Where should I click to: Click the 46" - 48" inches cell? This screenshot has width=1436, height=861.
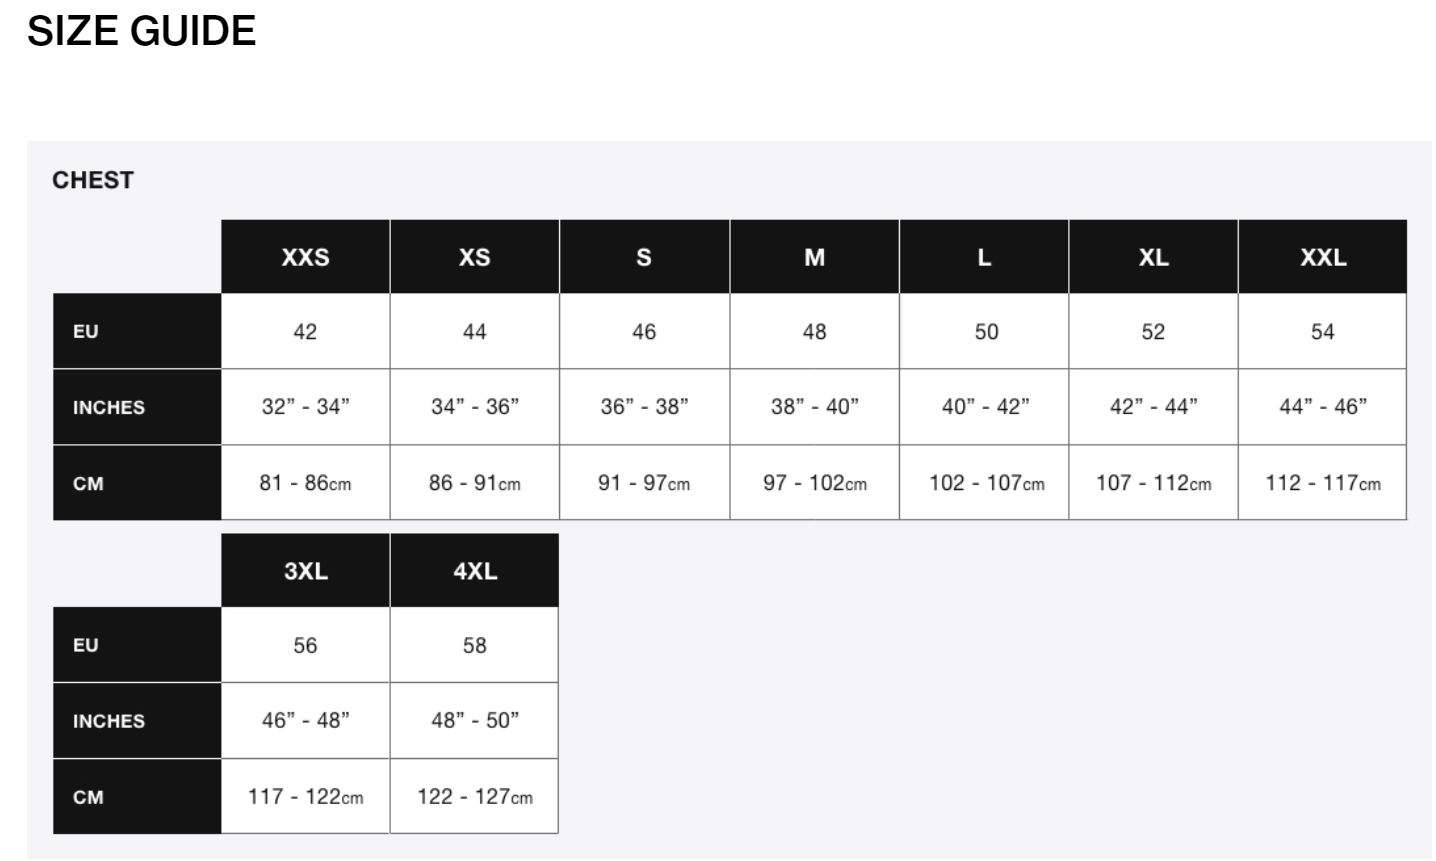pyautogui.click(x=305, y=721)
